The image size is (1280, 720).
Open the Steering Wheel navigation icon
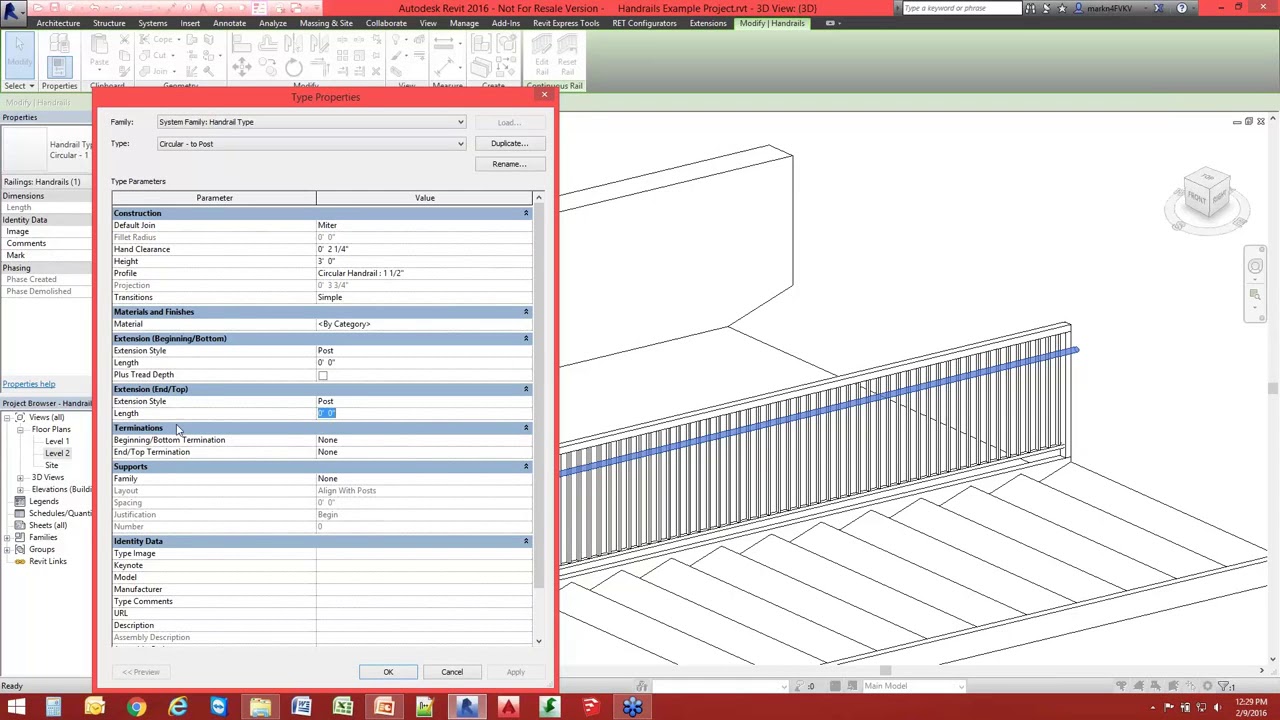click(1255, 266)
